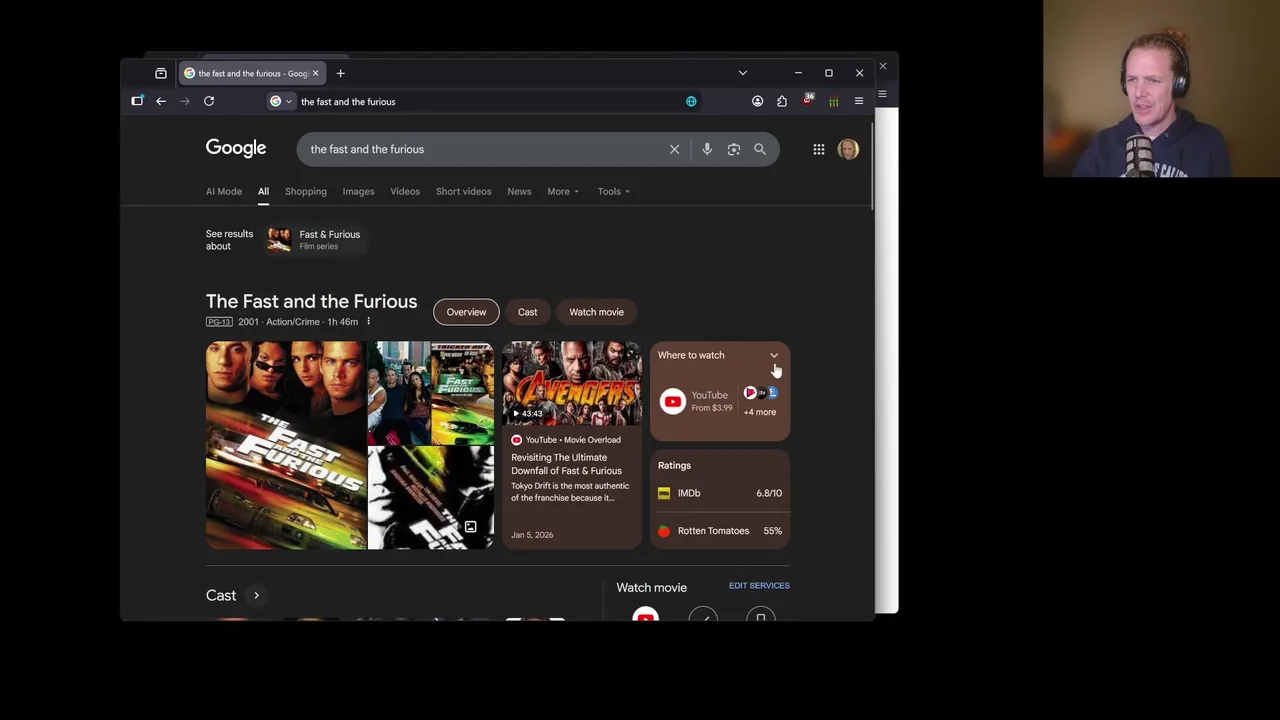The image size is (1280, 720).
Task: Expand the Cast section arrow
Action: point(256,595)
